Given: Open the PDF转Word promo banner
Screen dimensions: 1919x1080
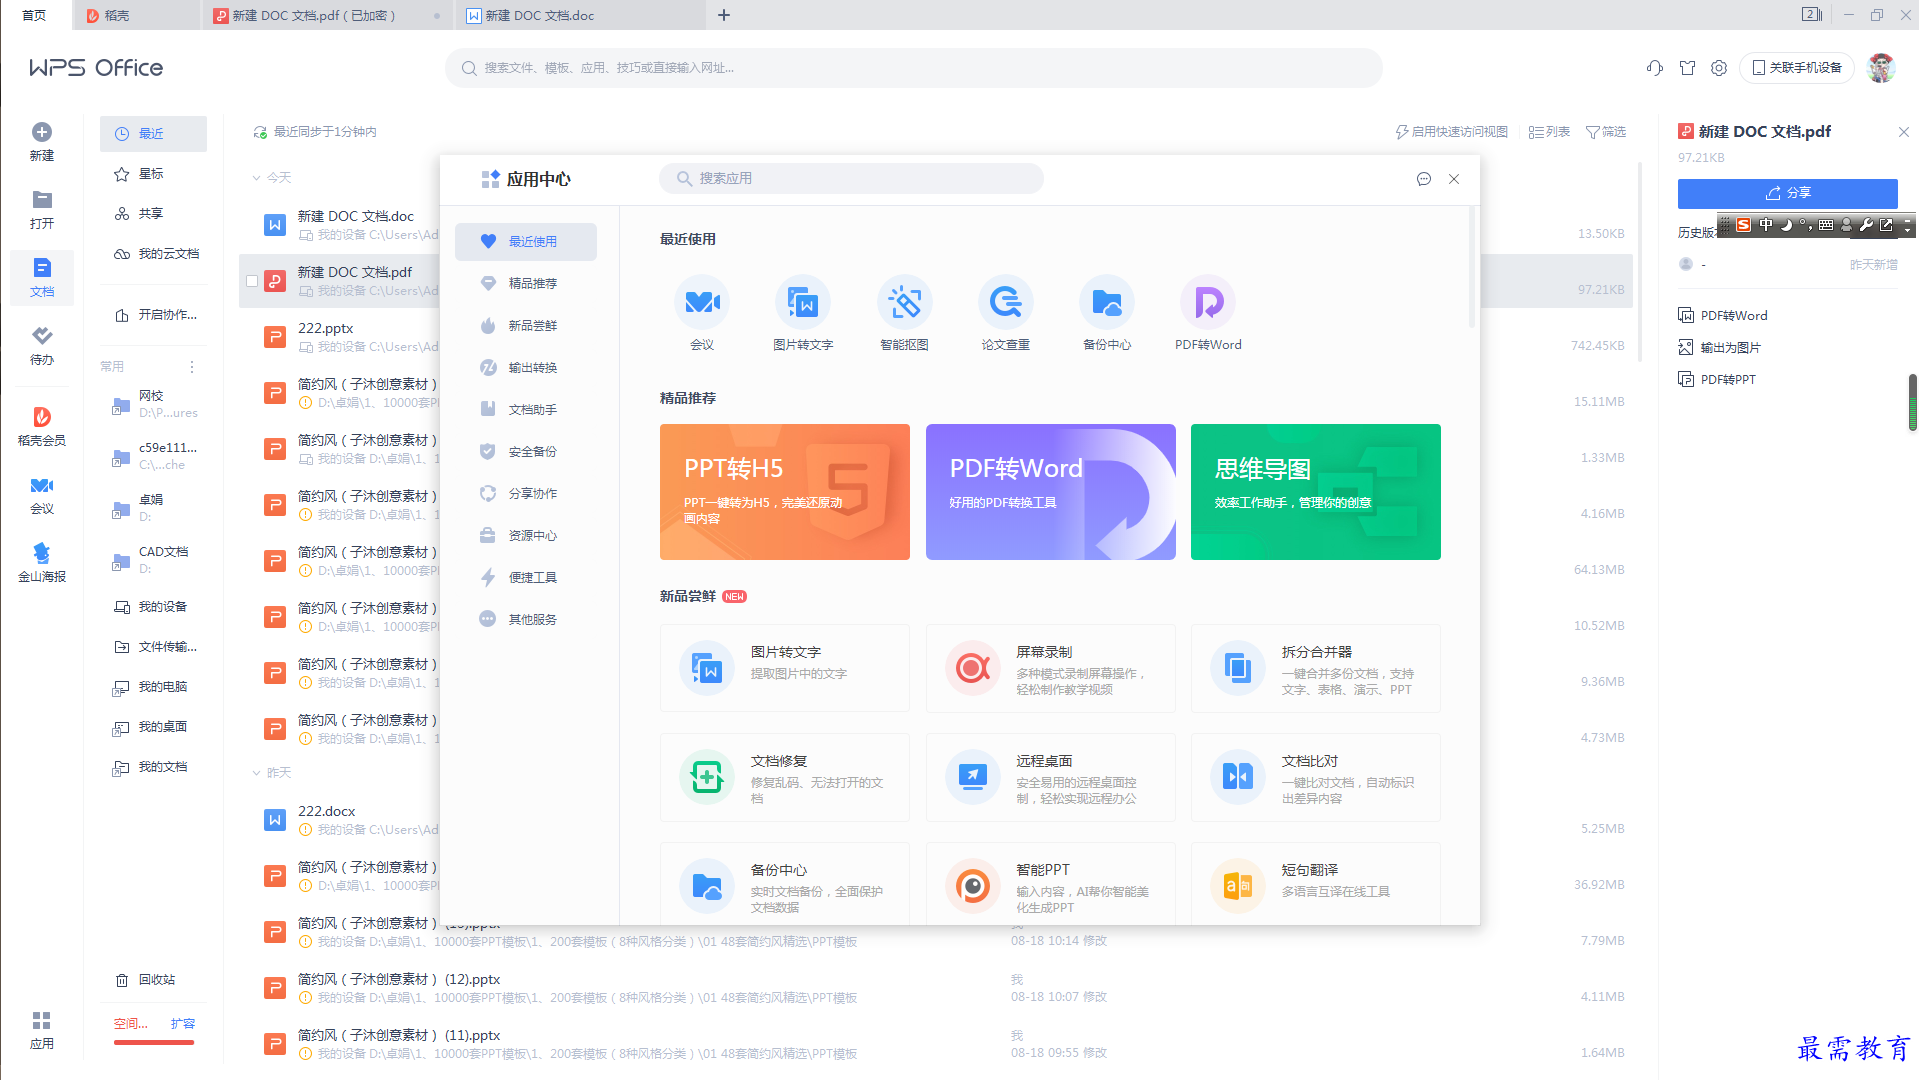Looking at the screenshot, I should (x=1050, y=492).
